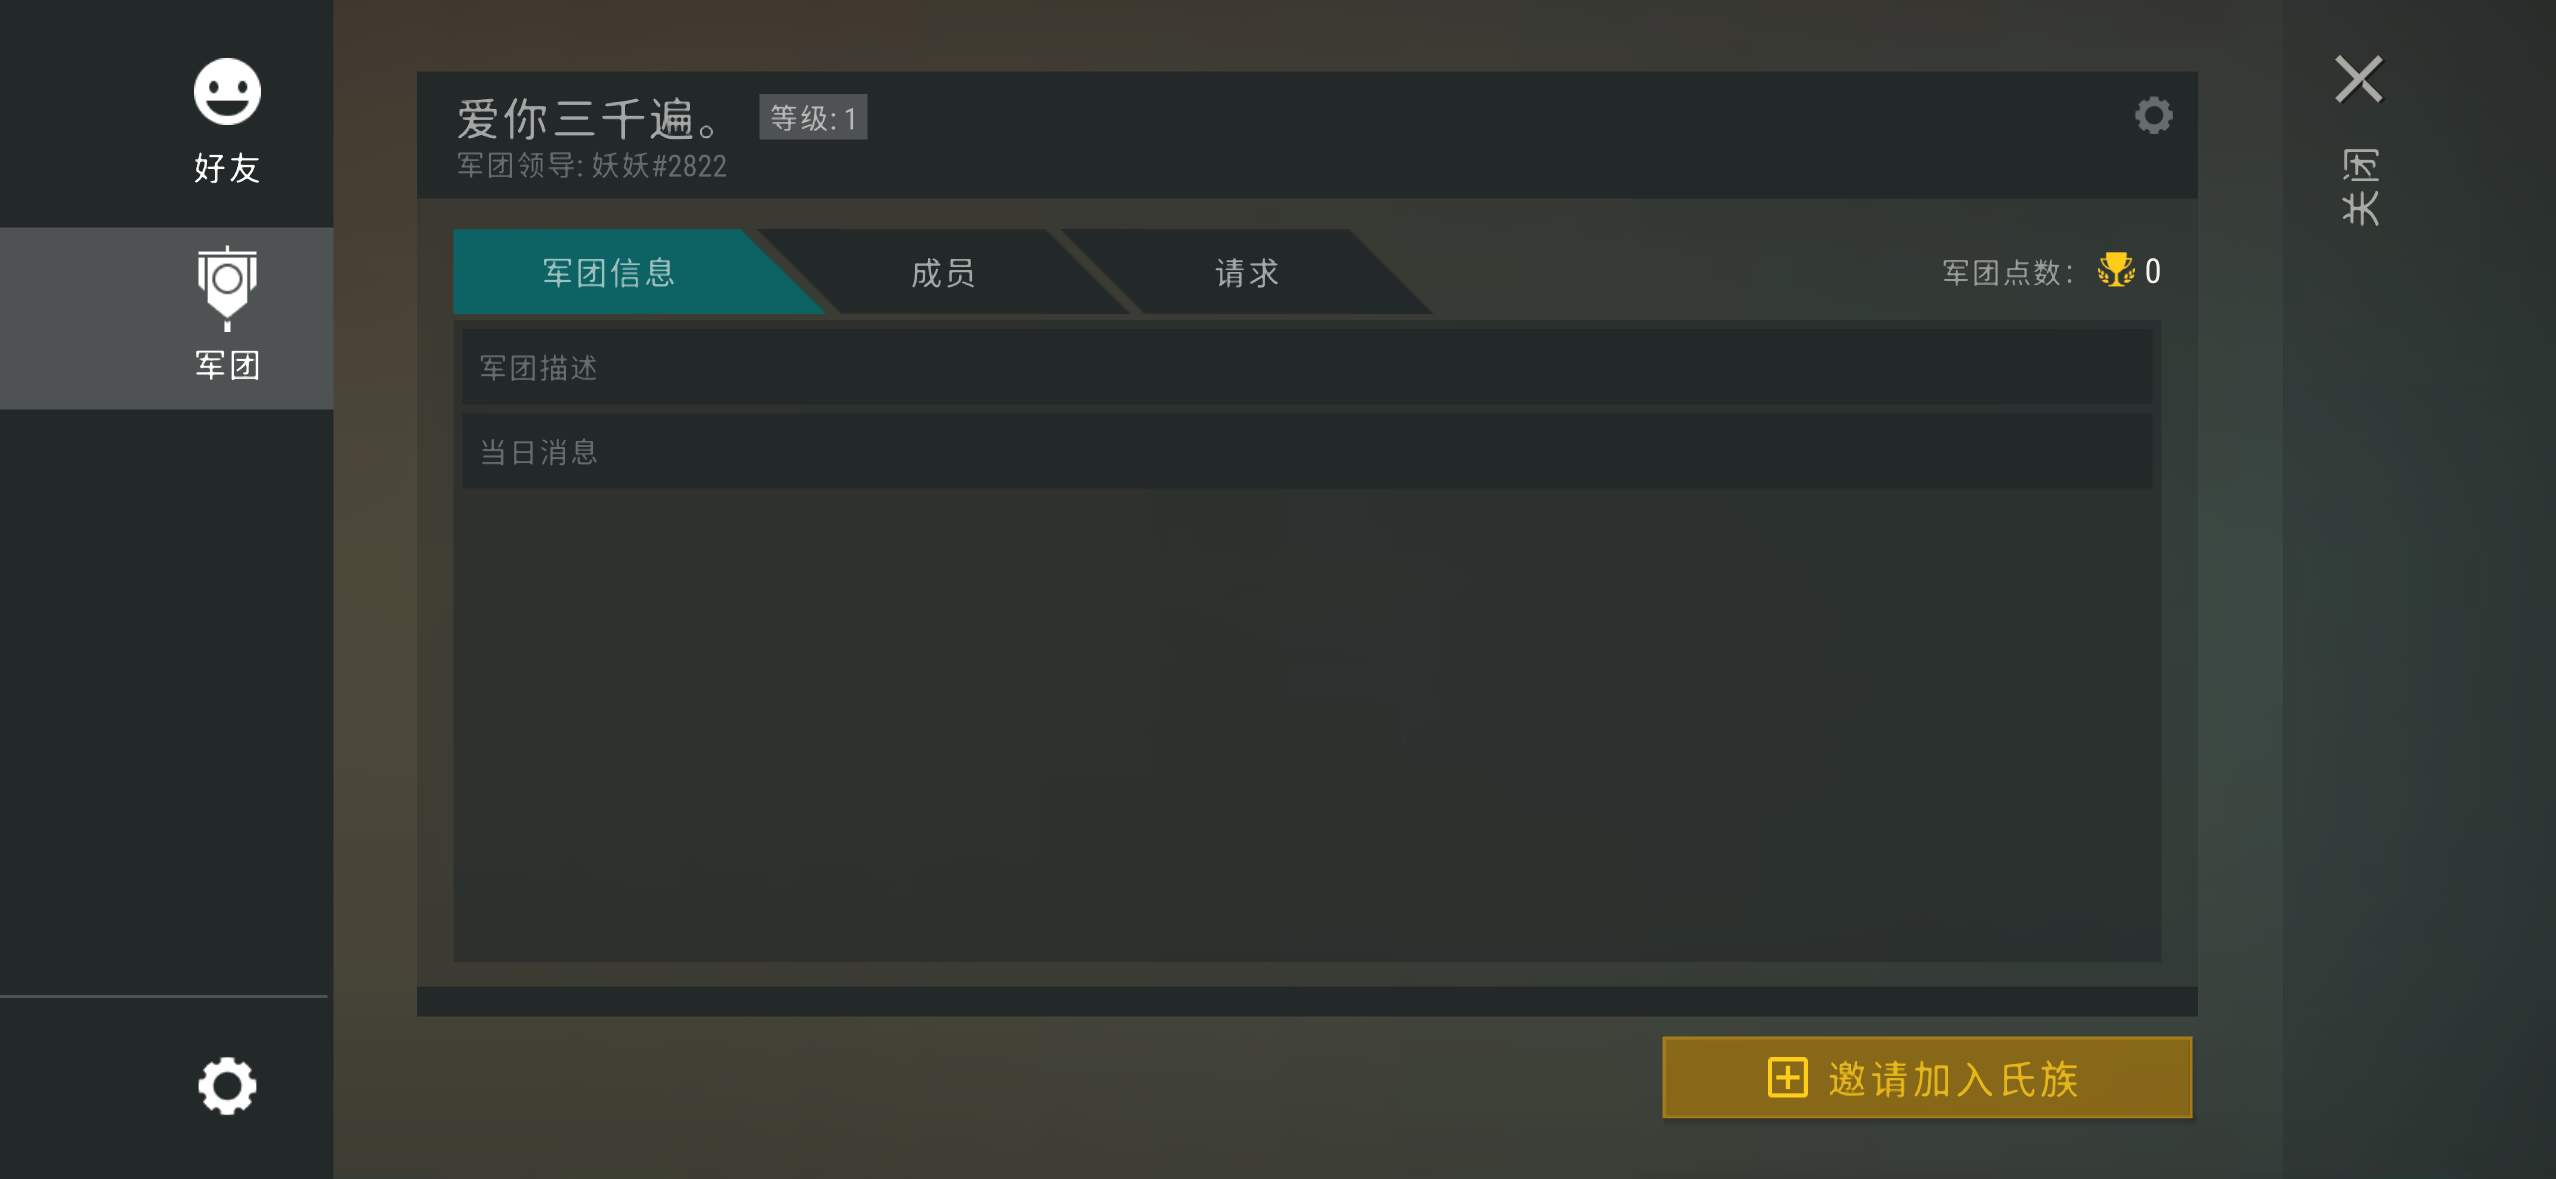This screenshot has width=2556, height=1179.
Task: Click the gold trophy points icon
Action: [x=2115, y=271]
